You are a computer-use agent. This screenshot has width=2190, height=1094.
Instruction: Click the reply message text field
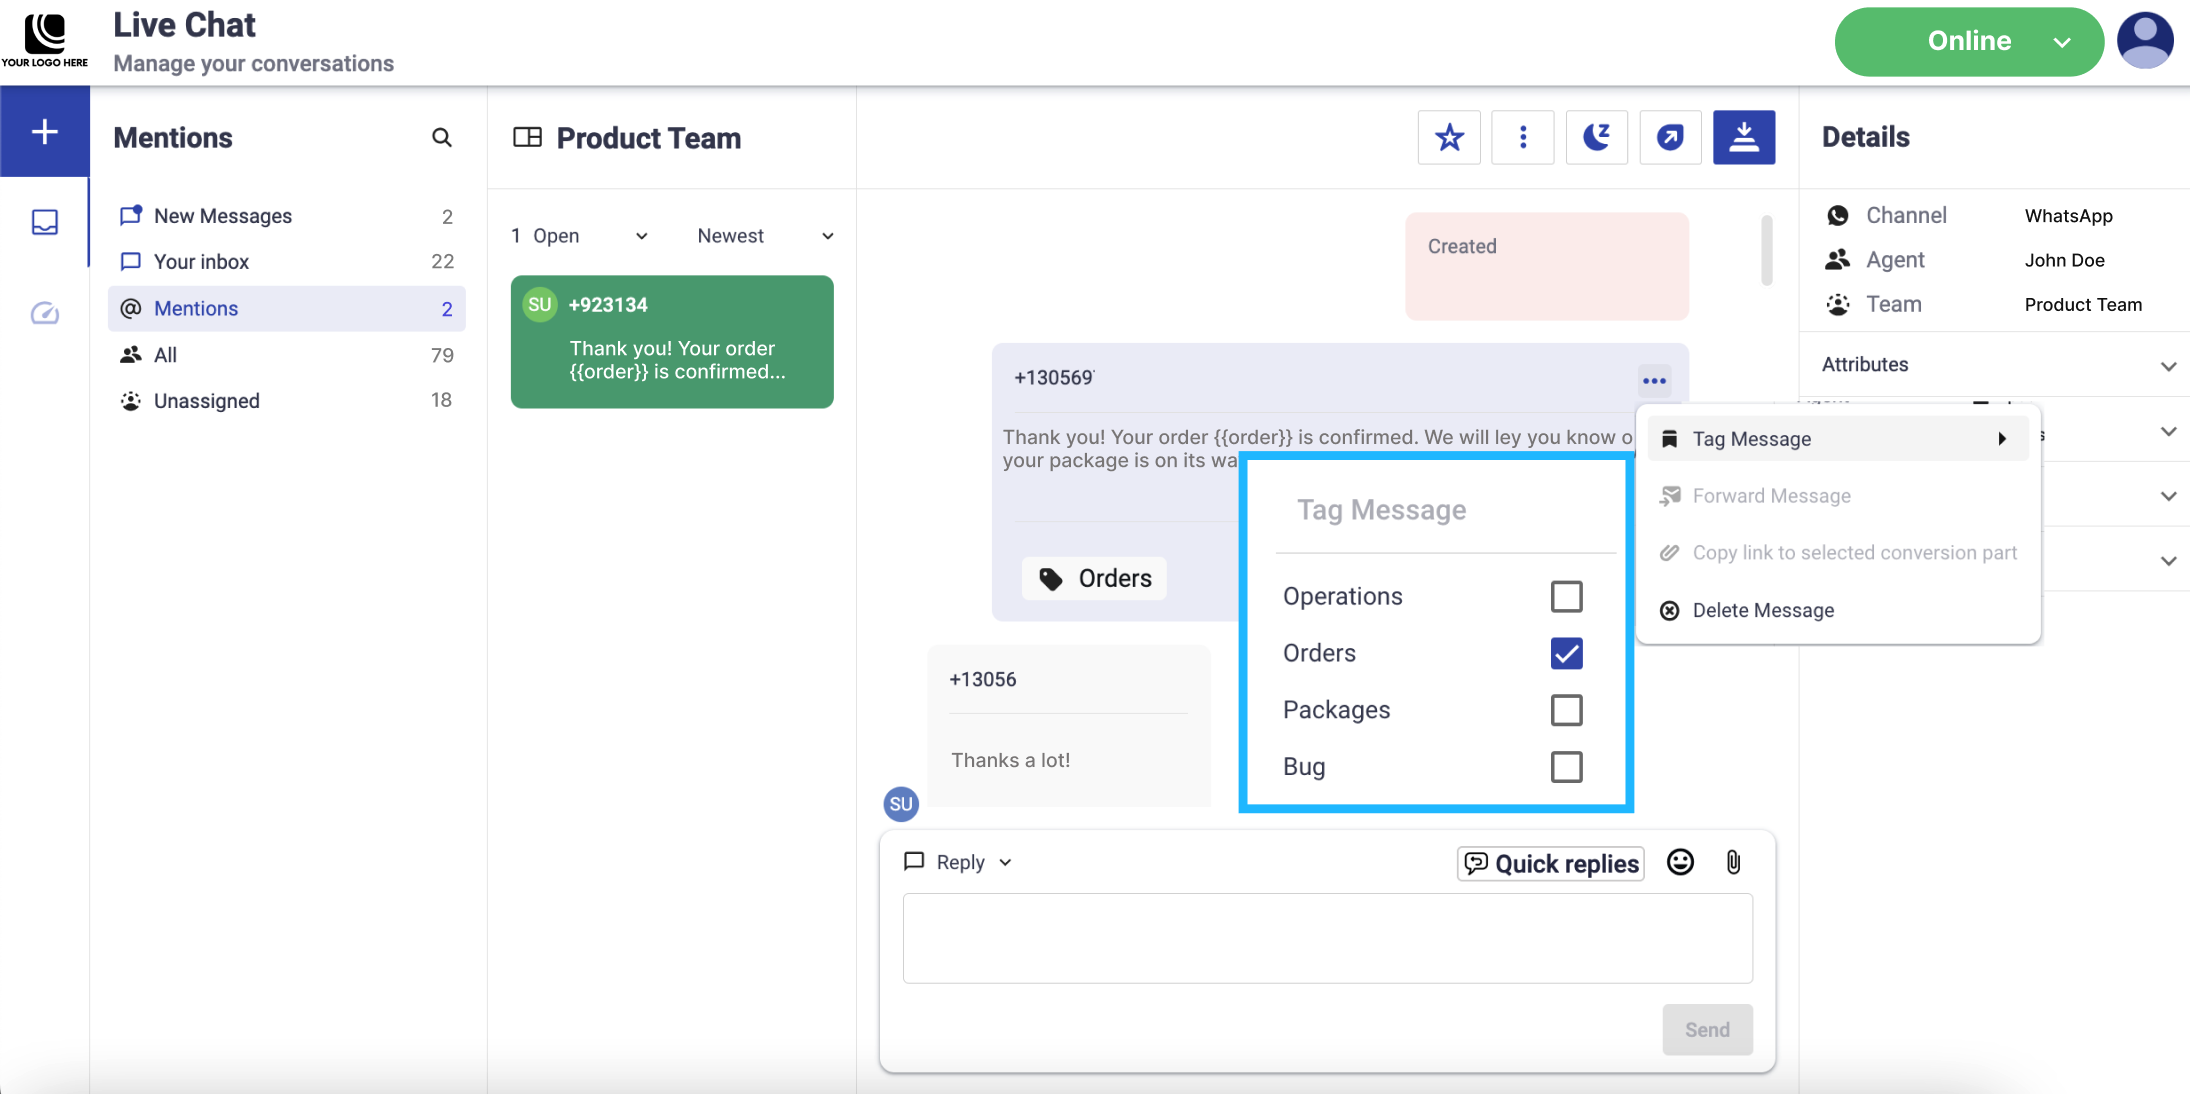click(x=1327, y=938)
